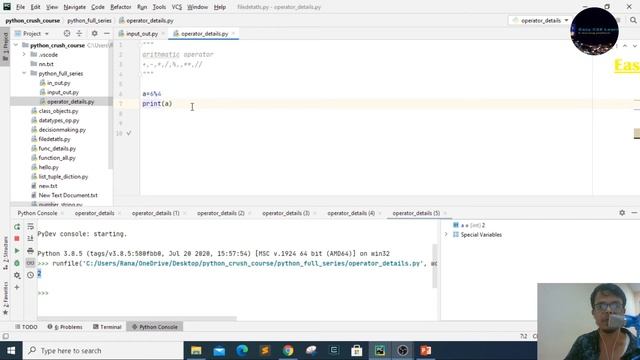
Task: Open PowerPoint from taskbar
Action: (425, 351)
